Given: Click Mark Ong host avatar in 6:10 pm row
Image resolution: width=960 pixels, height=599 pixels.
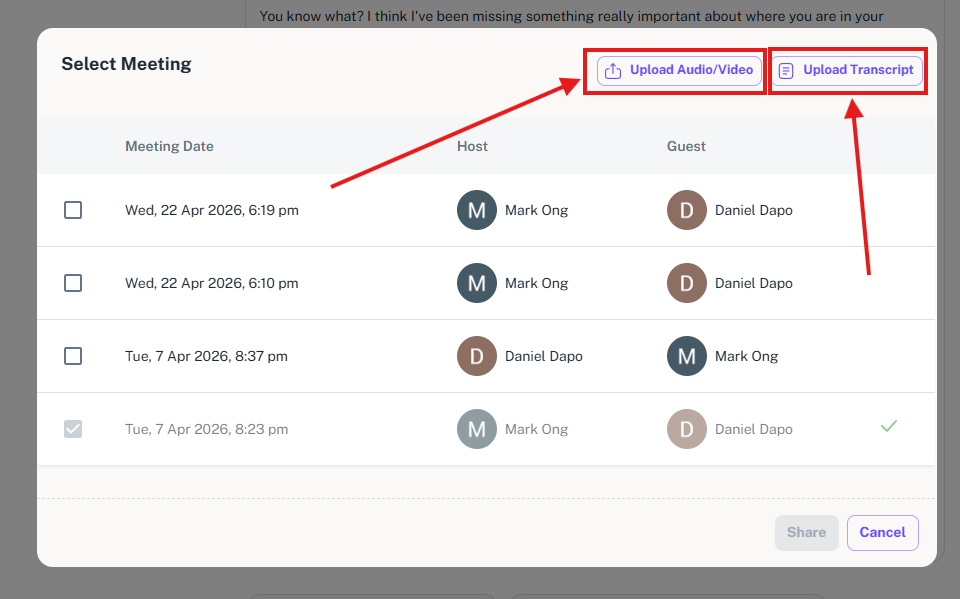Looking at the screenshot, I should point(476,283).
